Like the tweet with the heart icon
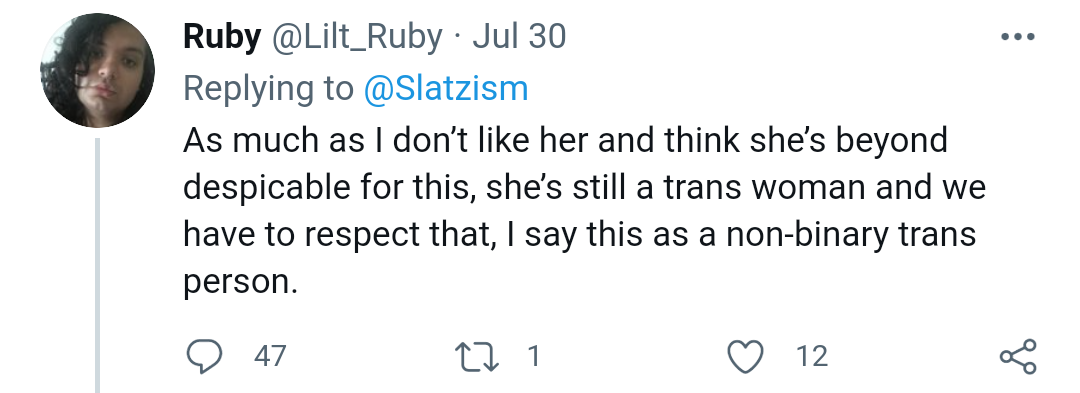Screen dimensions: 1080x393 pos(746,357)
